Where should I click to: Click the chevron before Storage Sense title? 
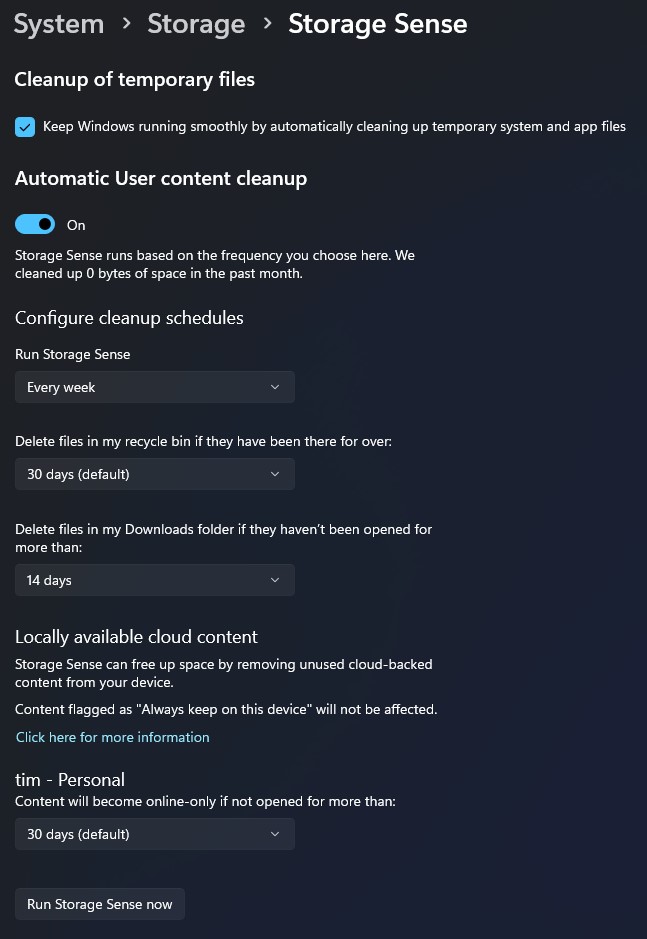coord(267,24)
